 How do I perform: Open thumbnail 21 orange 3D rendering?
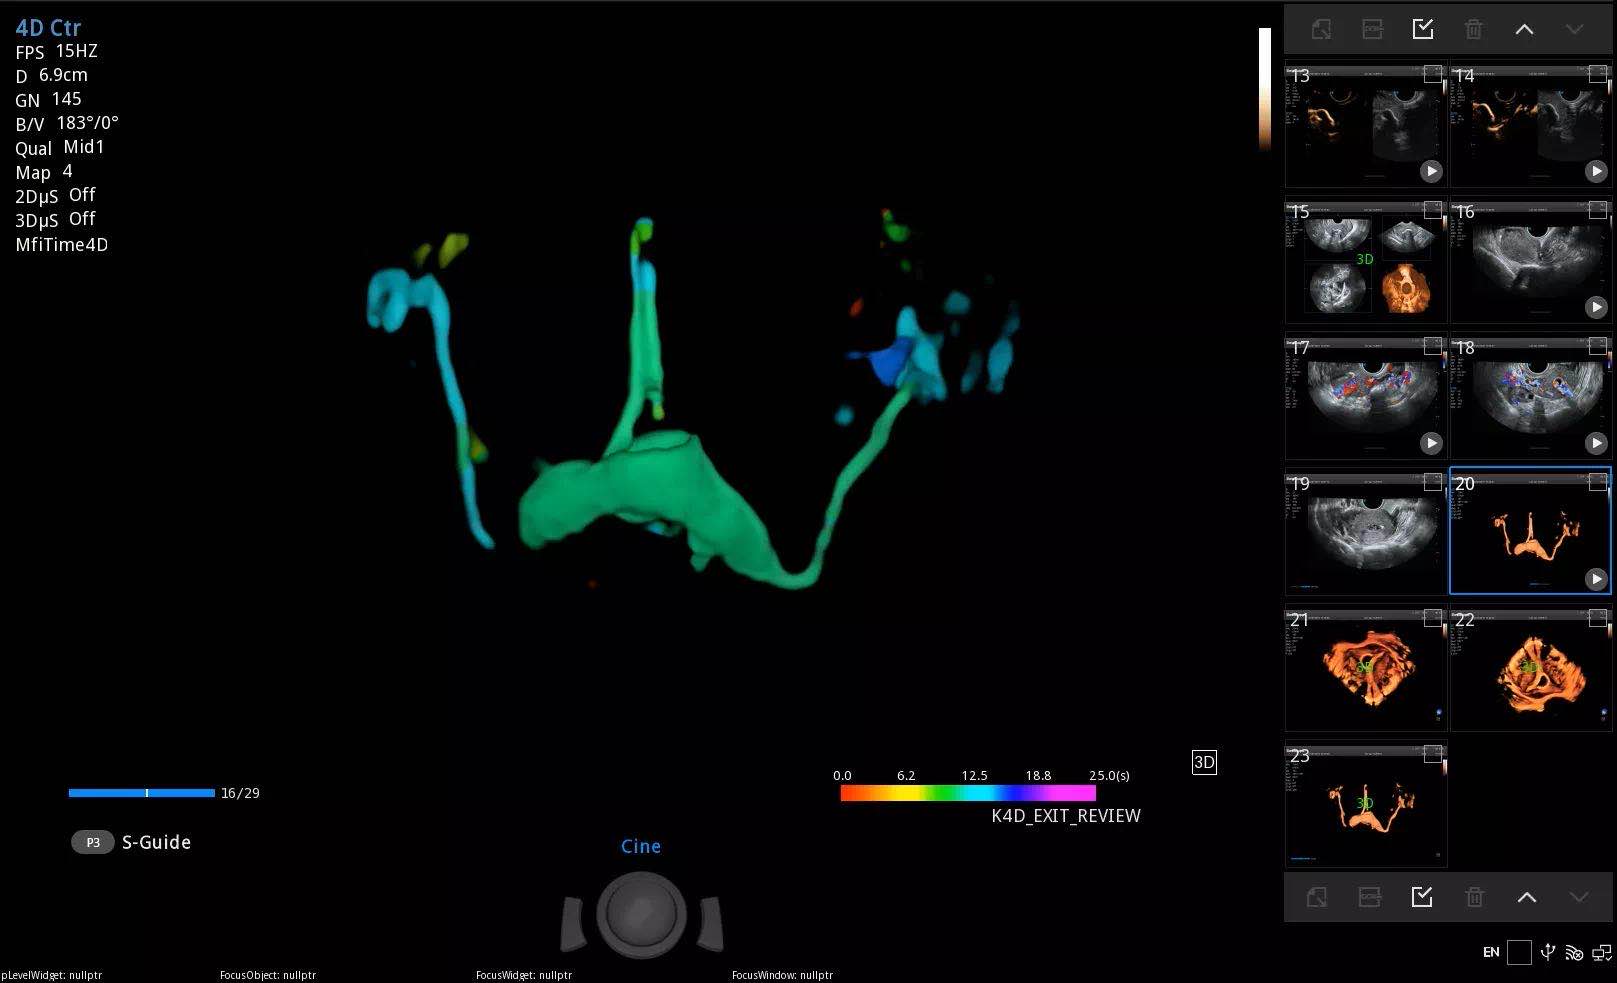coord(1365,668)
